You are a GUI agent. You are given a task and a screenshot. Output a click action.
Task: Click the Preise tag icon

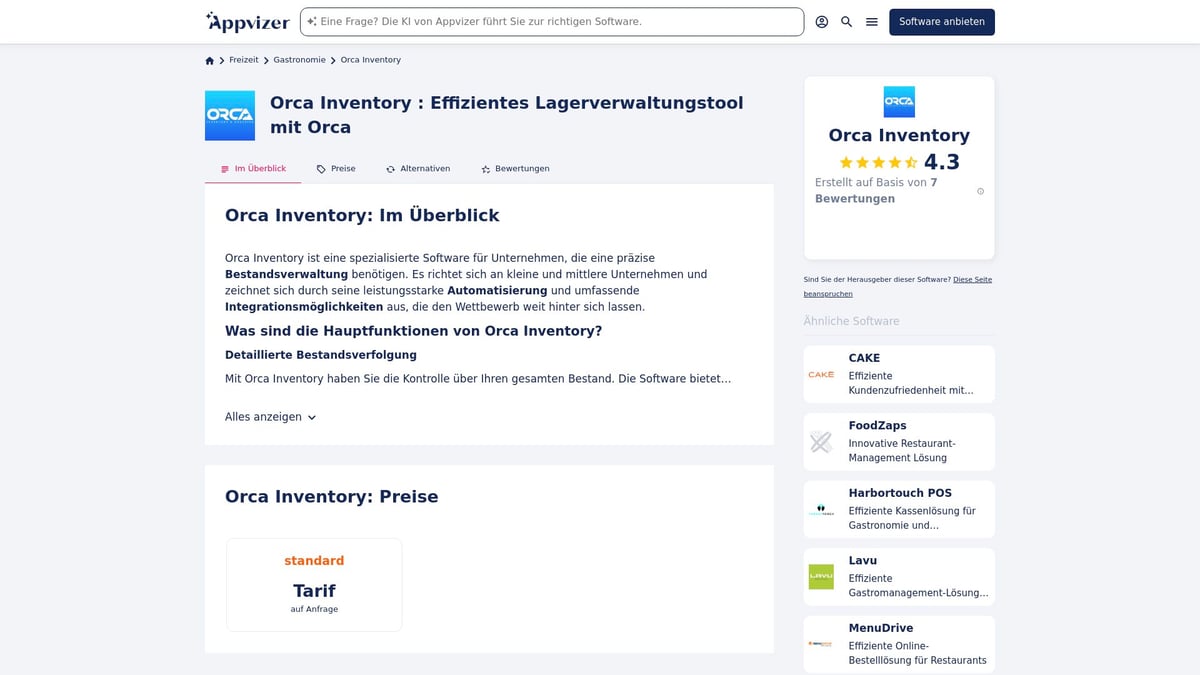(x=320, y=168)
